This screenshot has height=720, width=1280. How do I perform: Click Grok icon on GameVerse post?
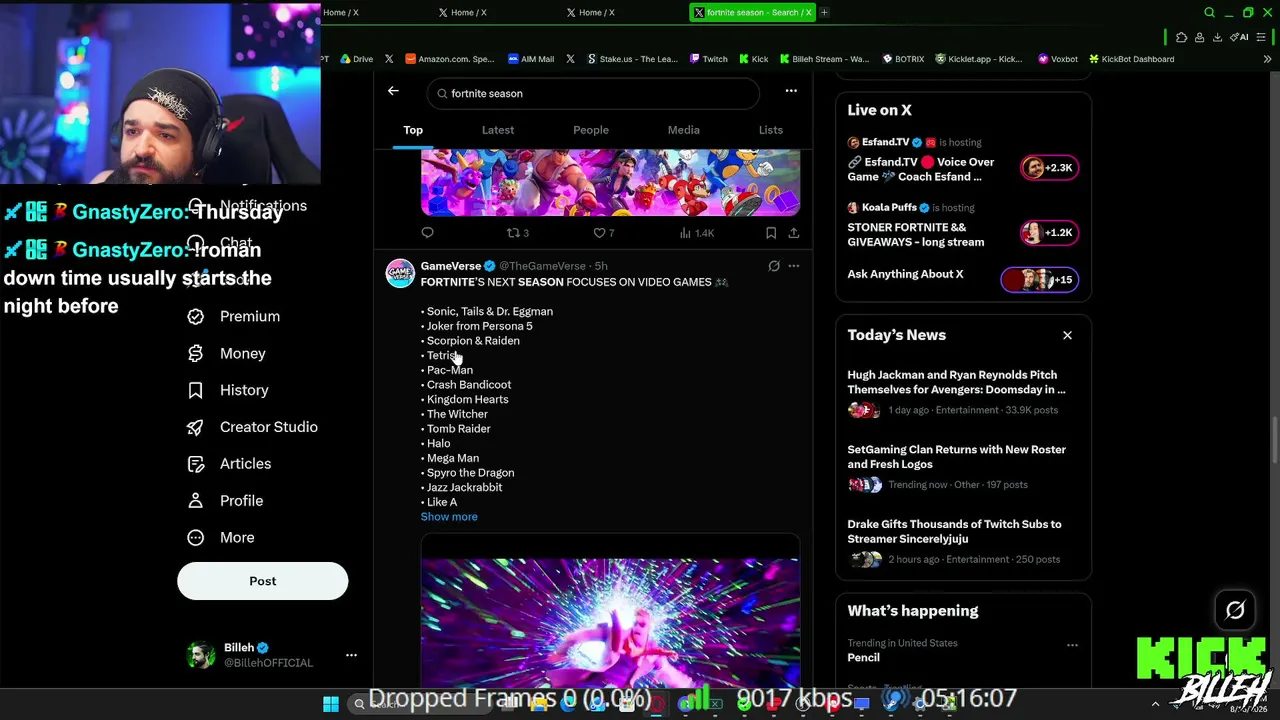[774, 266]
